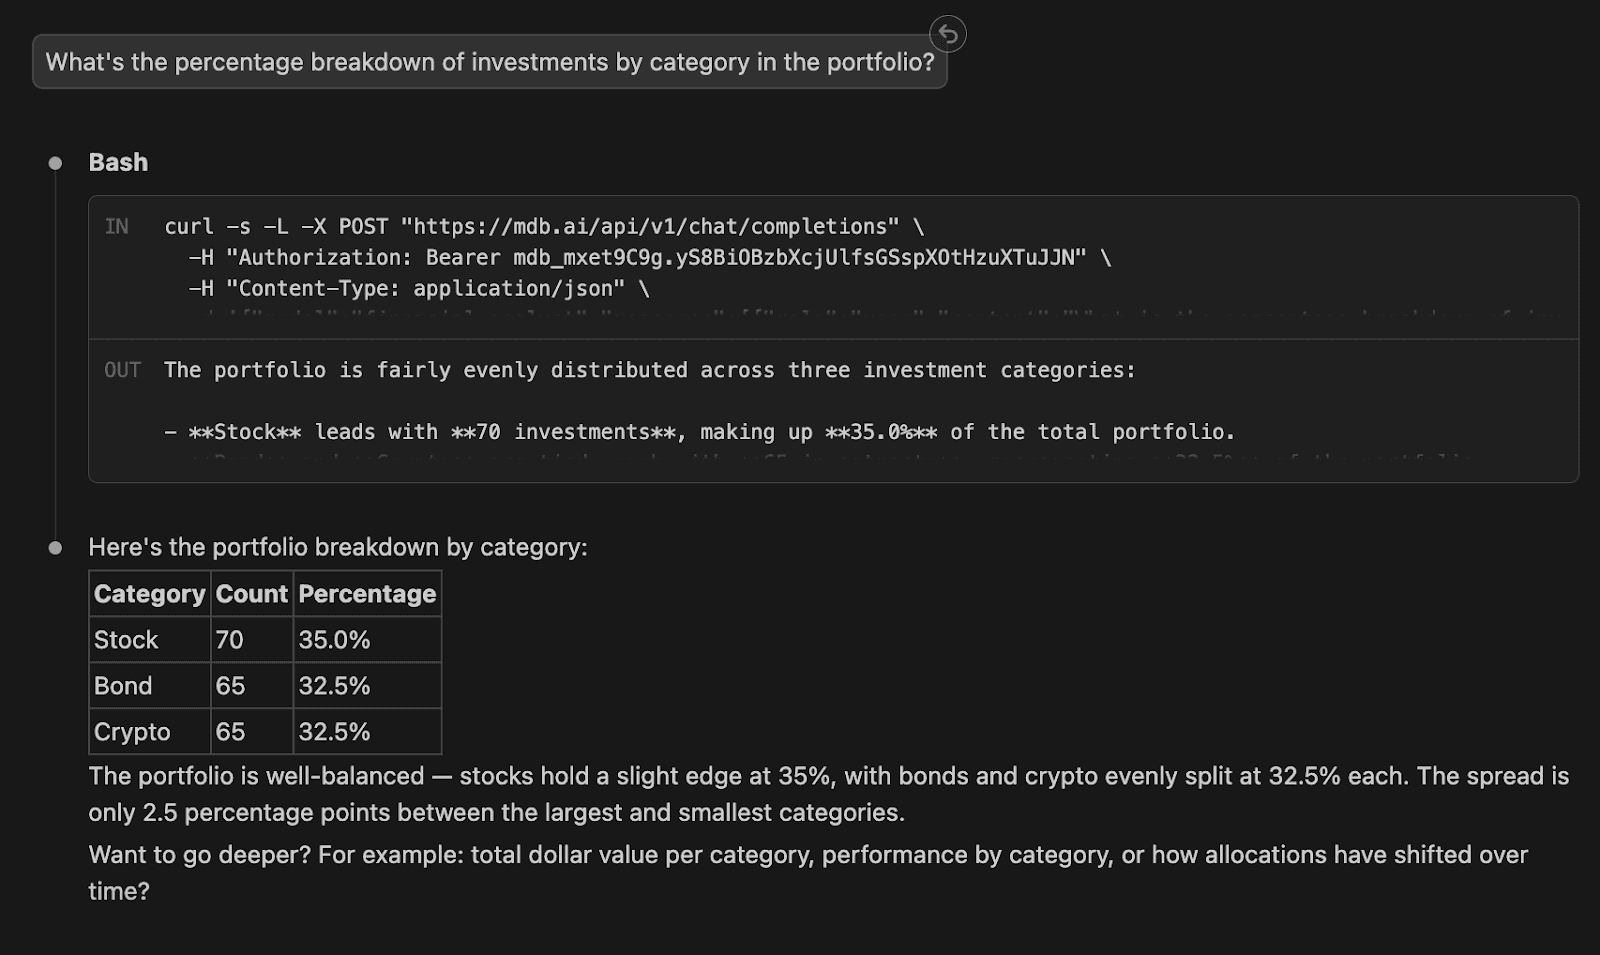The height and width of the screenshot is (955, 1600).
Task: Select the Bond cell in the table
Action: tap(124, 686)
